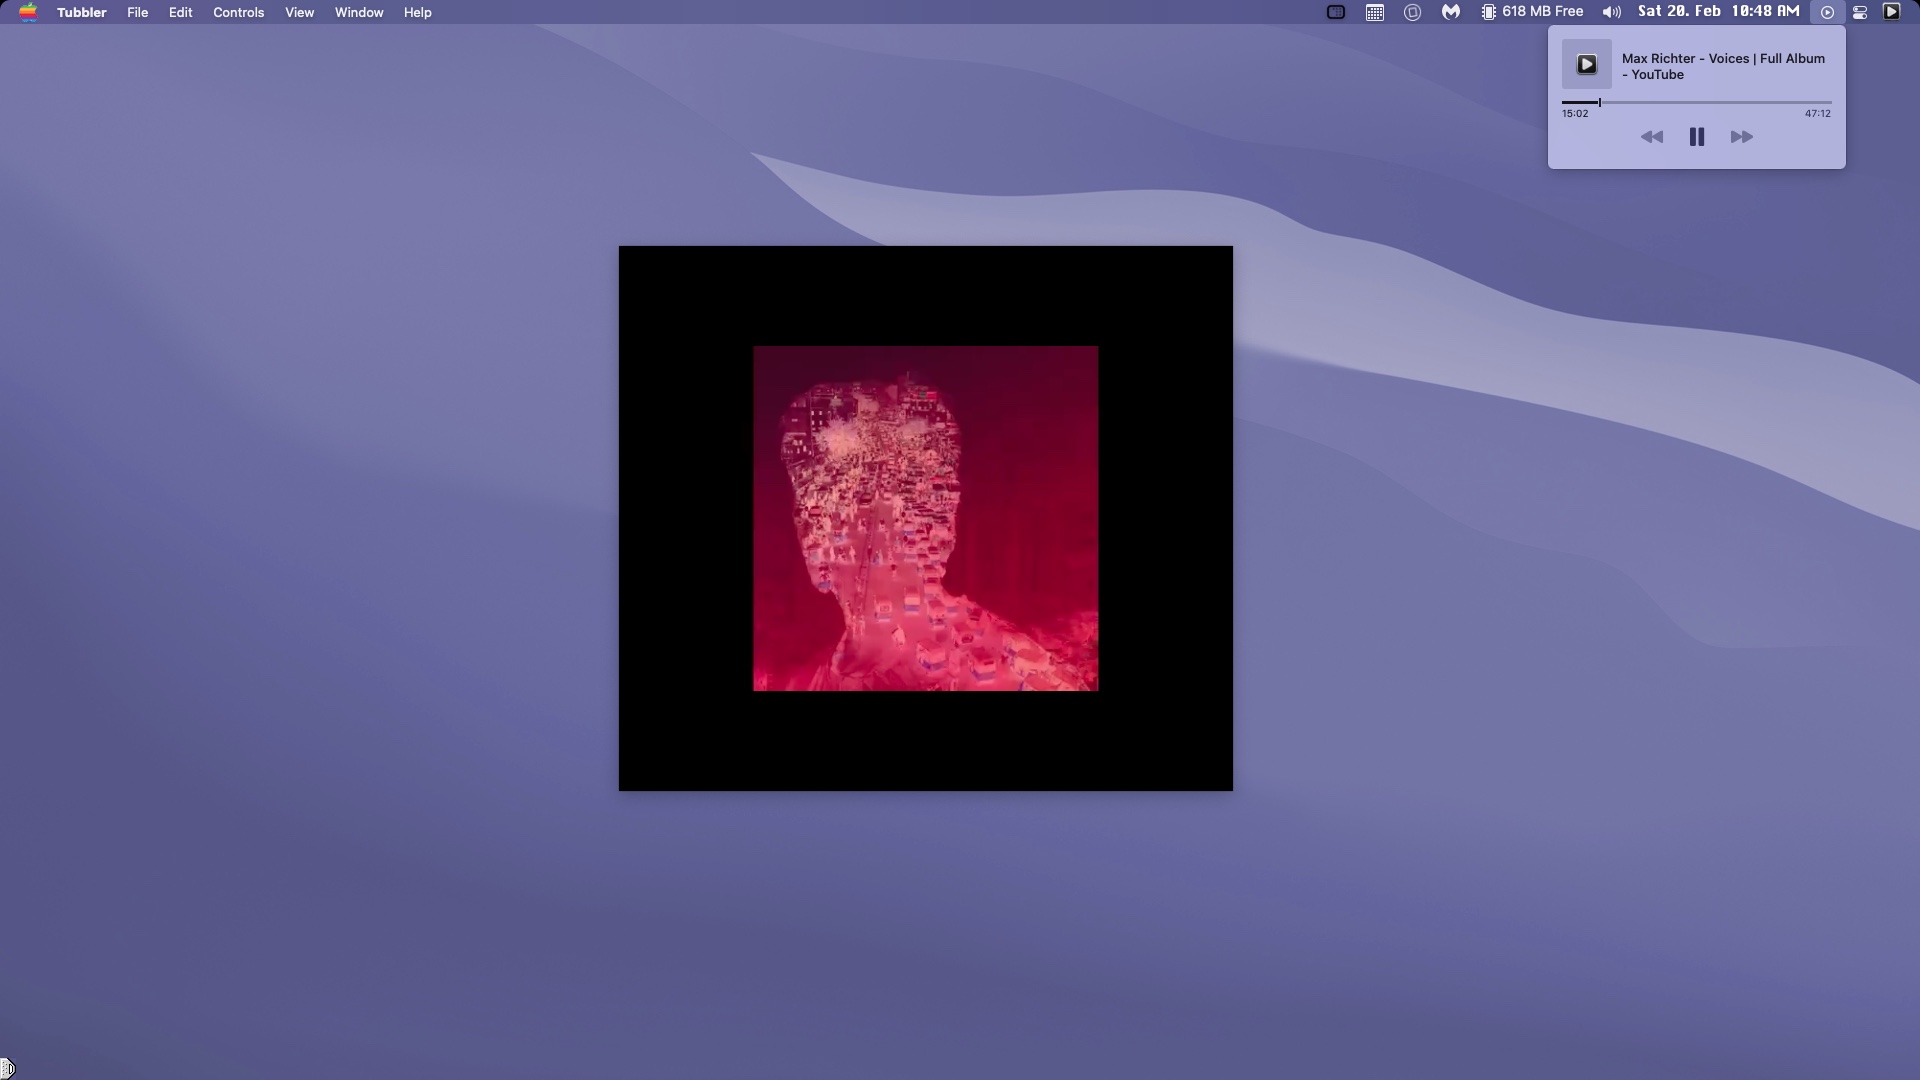Open the Apple menu
Viewport: 1920px width, 1080px height.
28,12
